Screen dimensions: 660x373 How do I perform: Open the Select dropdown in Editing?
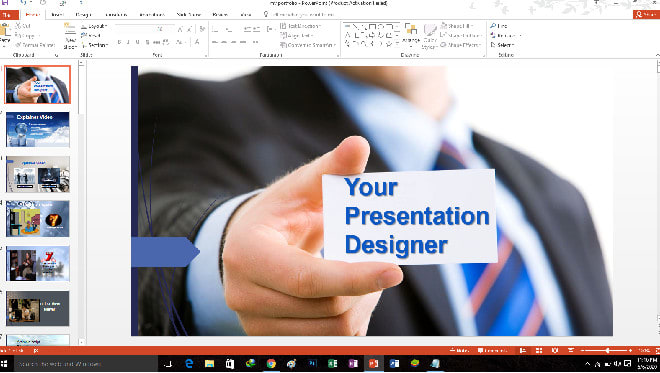(502, 45)
